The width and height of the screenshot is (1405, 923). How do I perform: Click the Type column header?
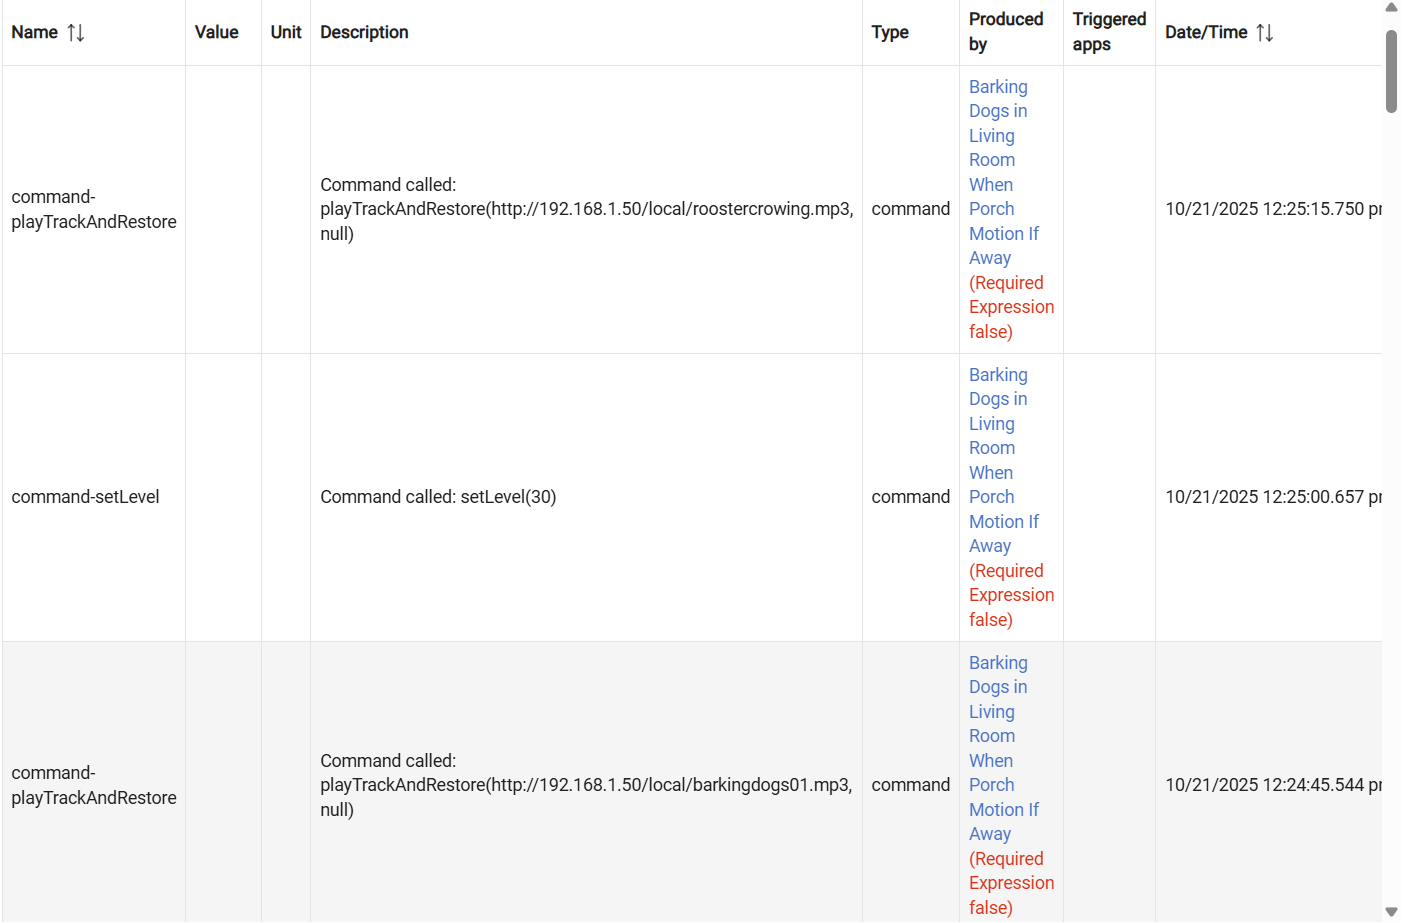(x=890, y=33)
